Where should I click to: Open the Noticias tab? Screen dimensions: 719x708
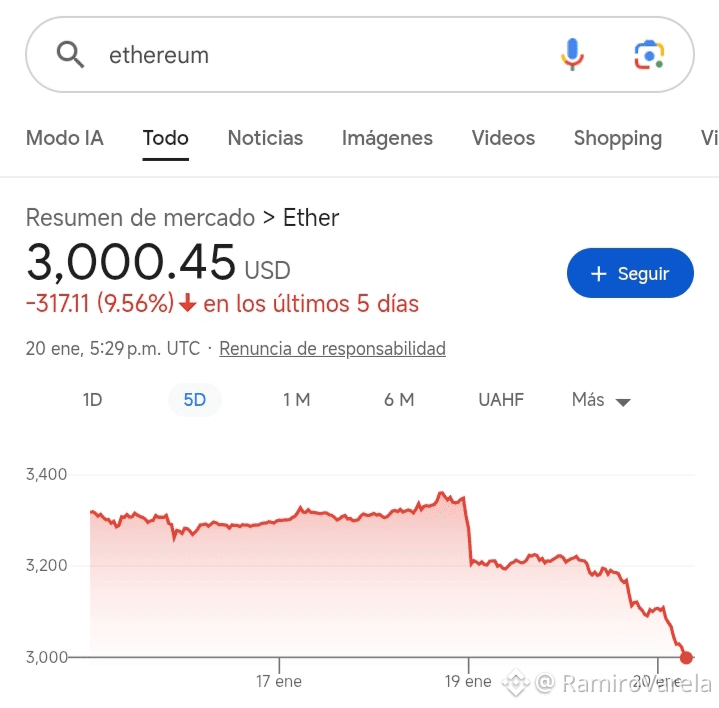click(265, 138)
